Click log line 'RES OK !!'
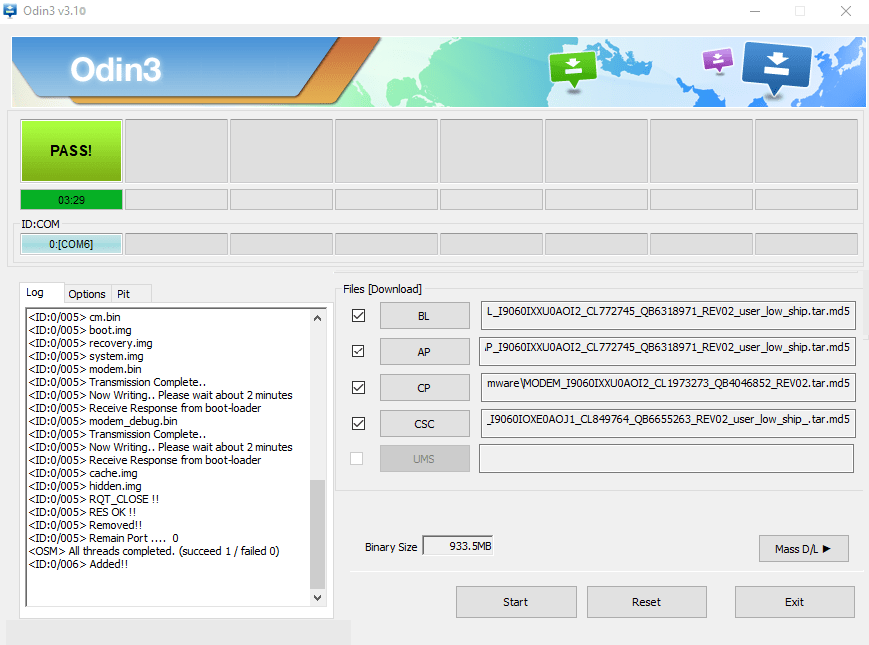 82,512
